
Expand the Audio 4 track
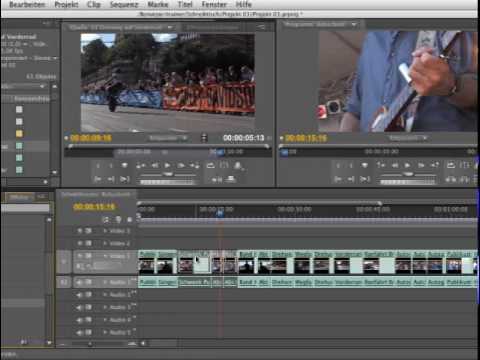[x=105, y=320]
